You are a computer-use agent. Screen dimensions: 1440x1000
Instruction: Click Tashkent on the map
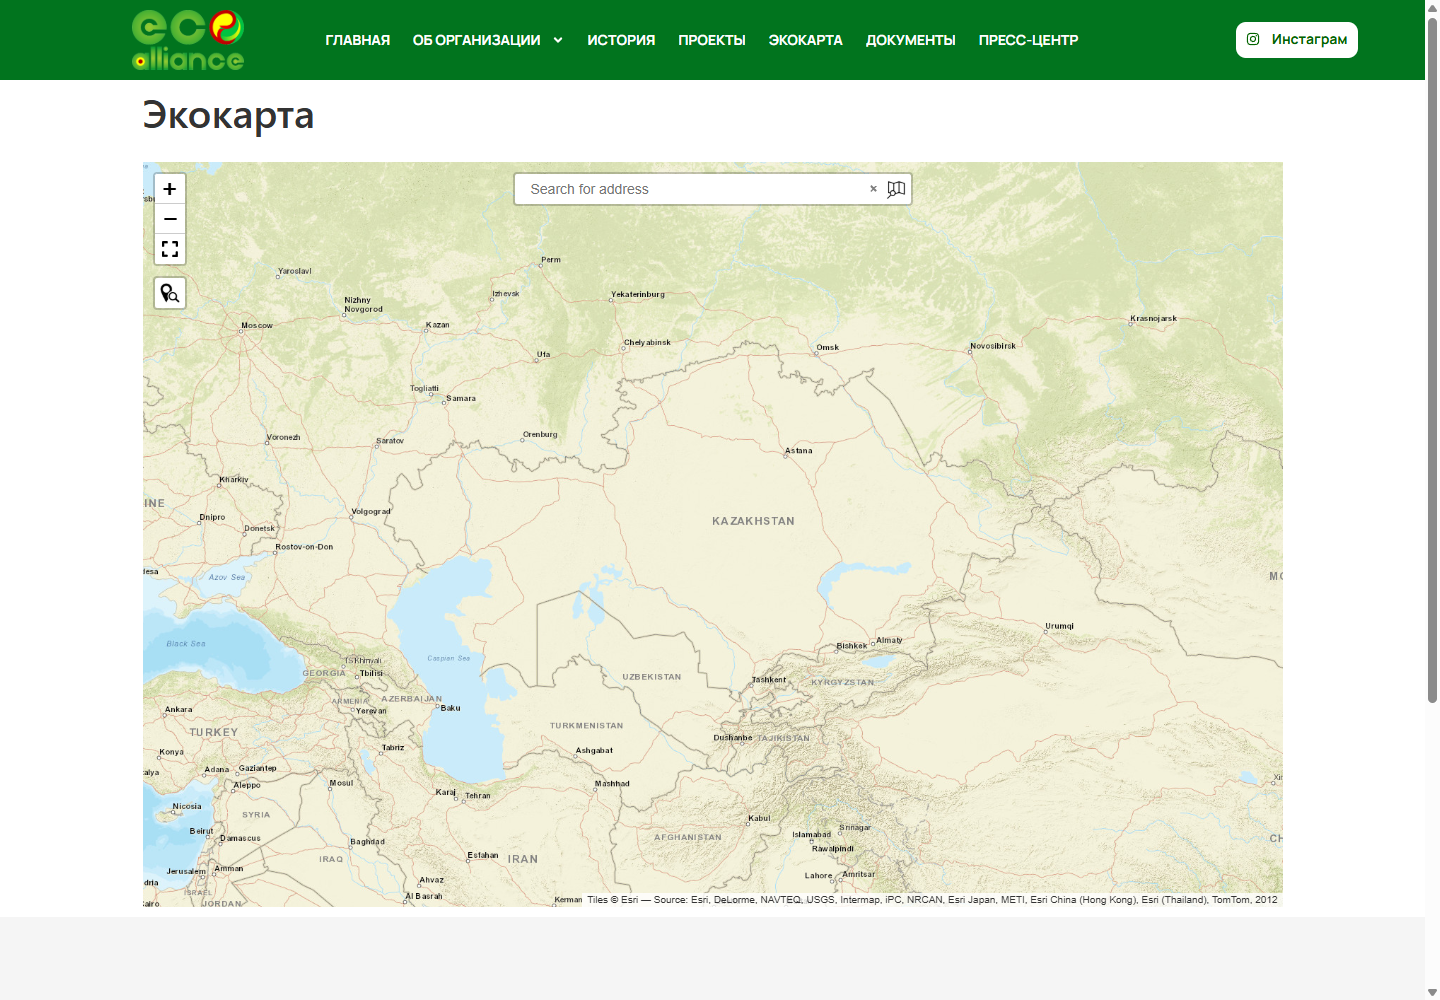(769, 680)
